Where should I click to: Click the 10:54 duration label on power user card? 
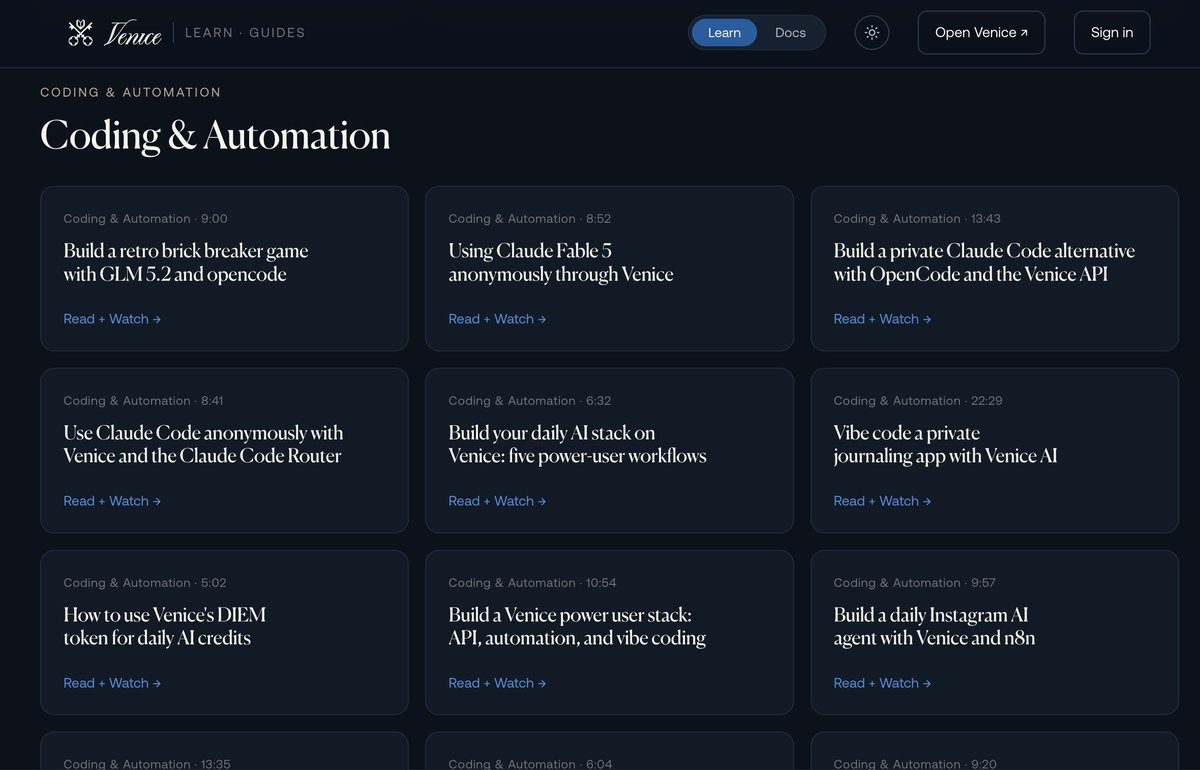tap(601, 583)
